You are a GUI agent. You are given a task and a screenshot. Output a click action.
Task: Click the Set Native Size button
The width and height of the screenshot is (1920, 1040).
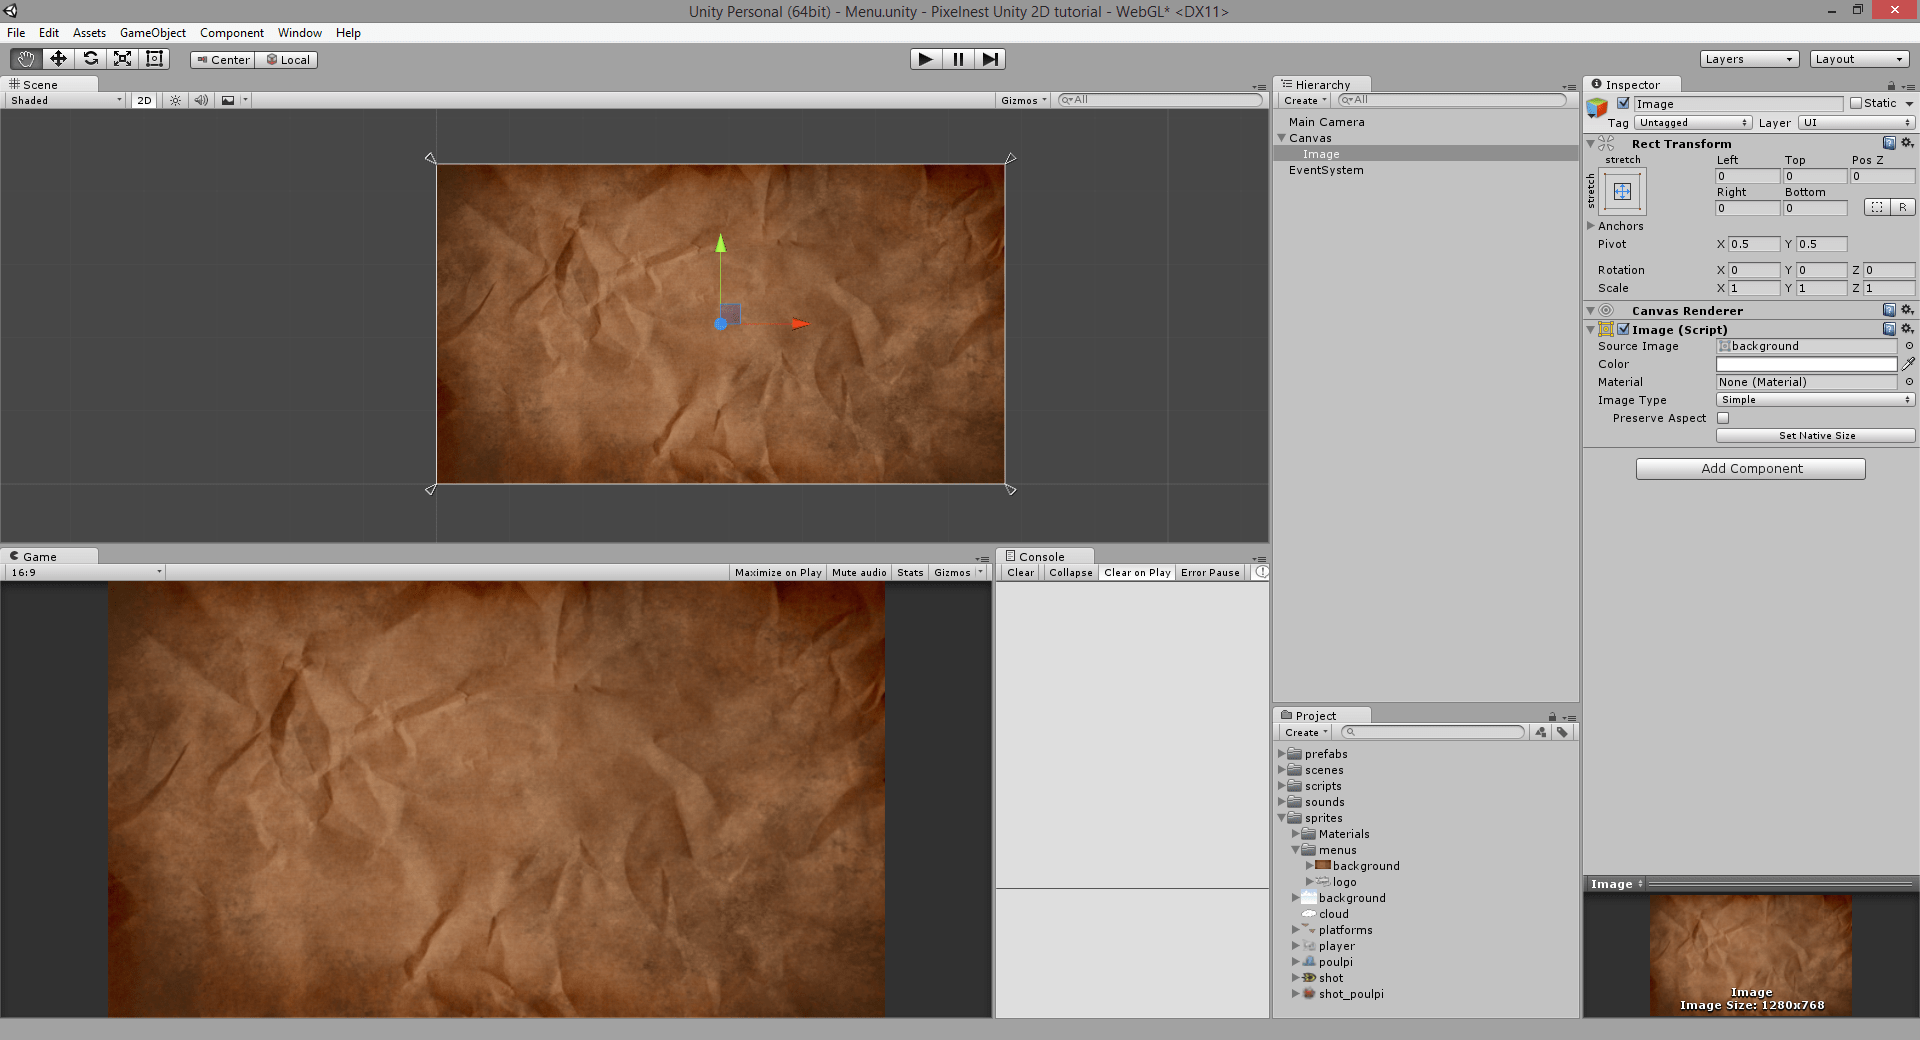[1814, 435]
